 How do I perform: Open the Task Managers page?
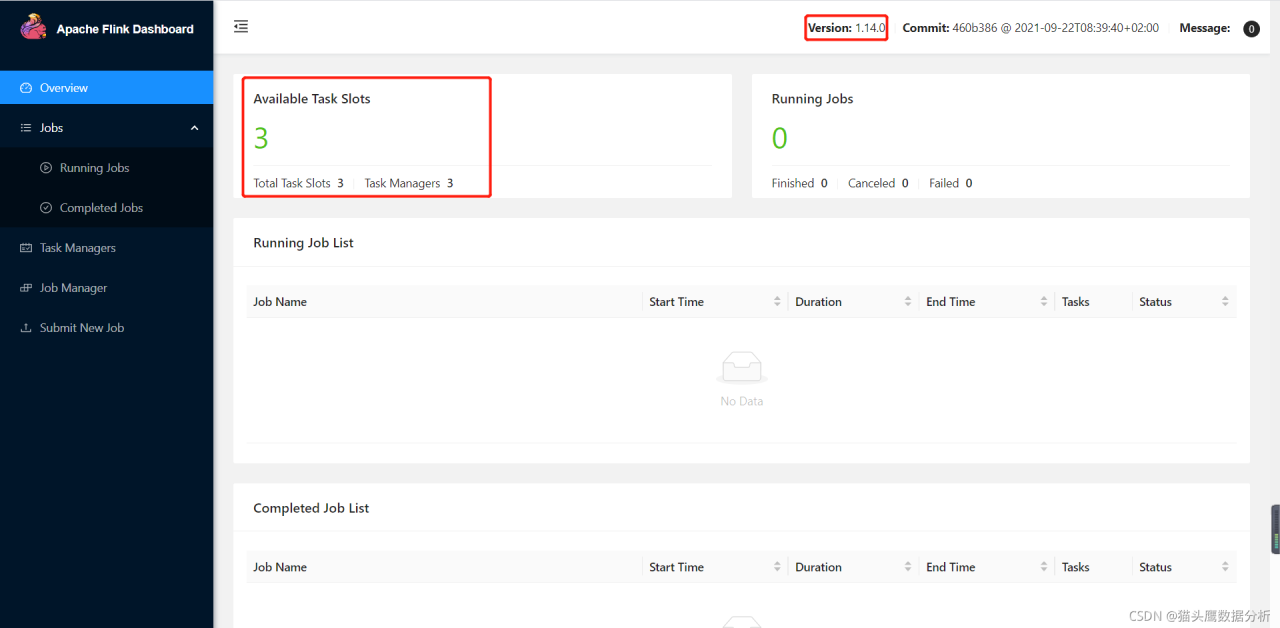point(78,248)
